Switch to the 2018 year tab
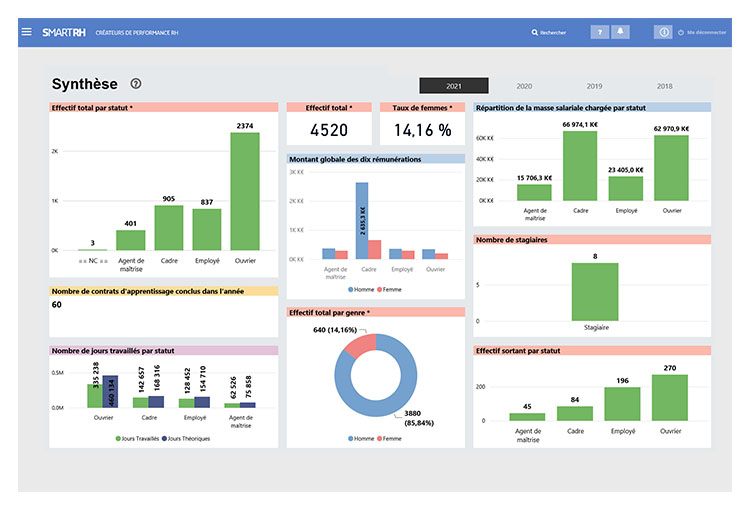750x510 pixels. [x=664, y=86]
